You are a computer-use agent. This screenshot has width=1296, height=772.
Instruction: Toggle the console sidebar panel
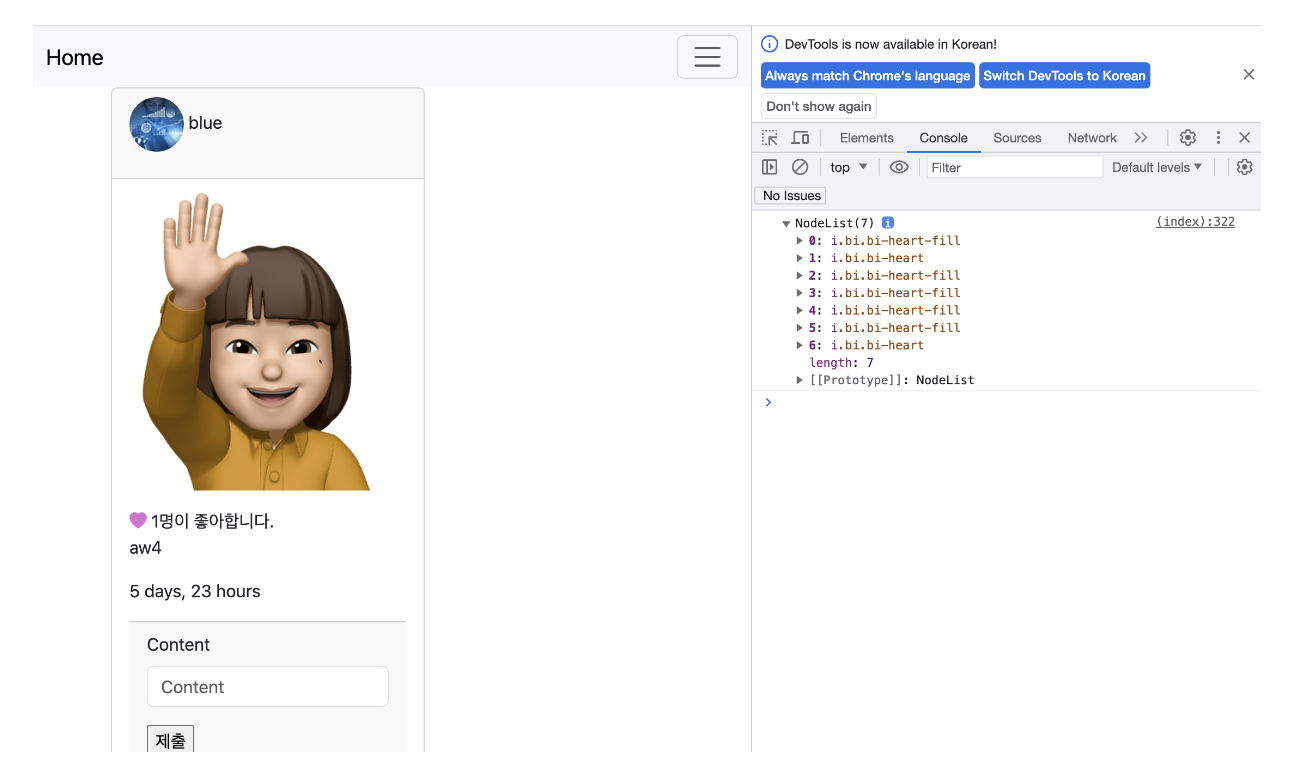point(769,167)
